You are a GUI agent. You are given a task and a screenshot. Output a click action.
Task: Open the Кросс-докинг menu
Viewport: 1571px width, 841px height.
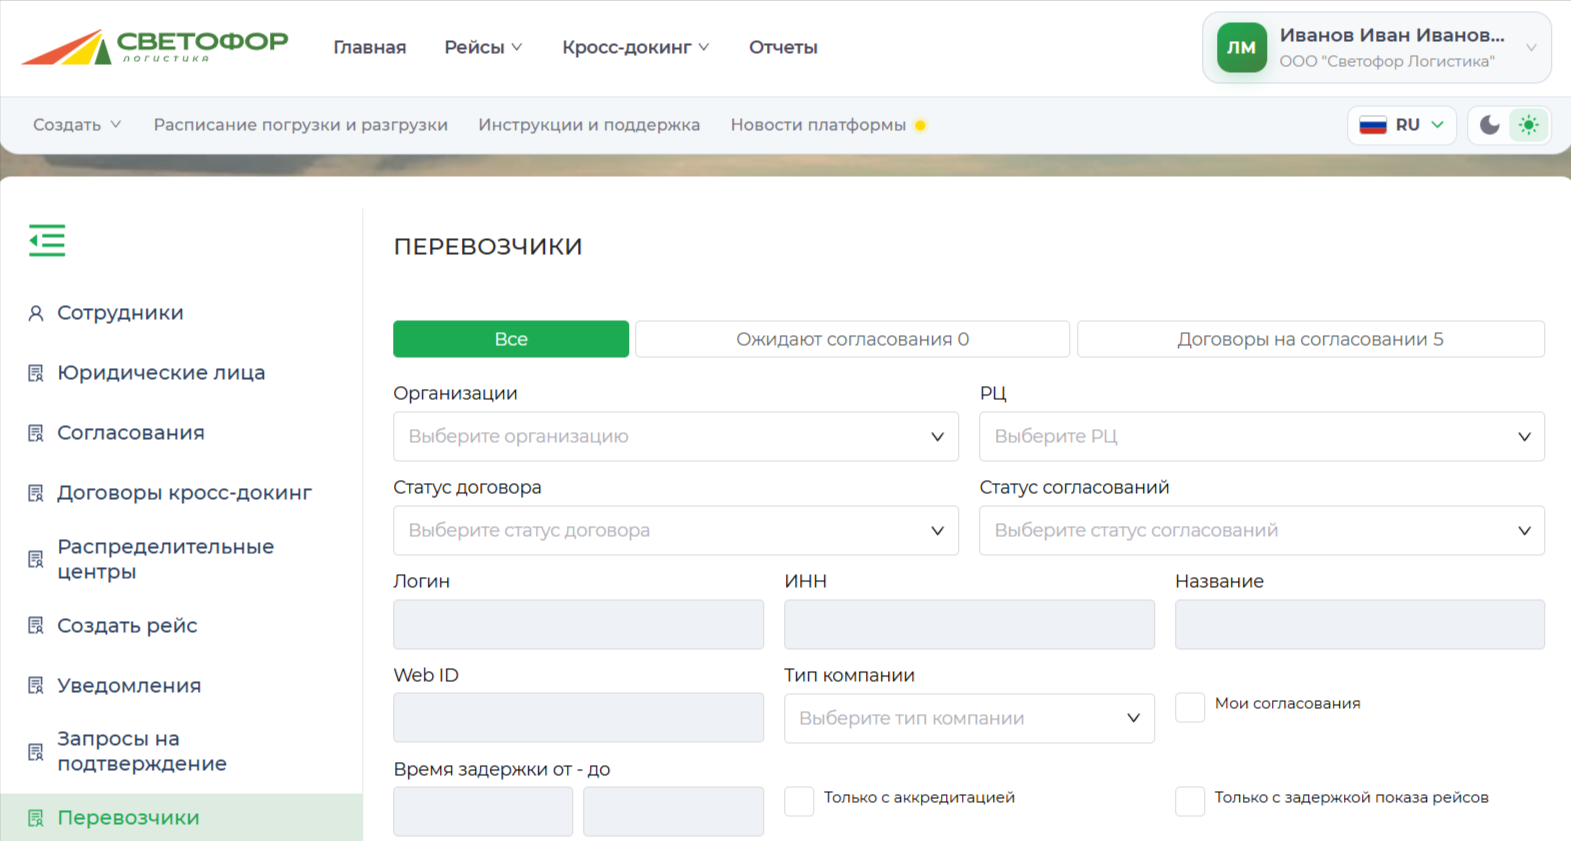(x=636, y=47)
